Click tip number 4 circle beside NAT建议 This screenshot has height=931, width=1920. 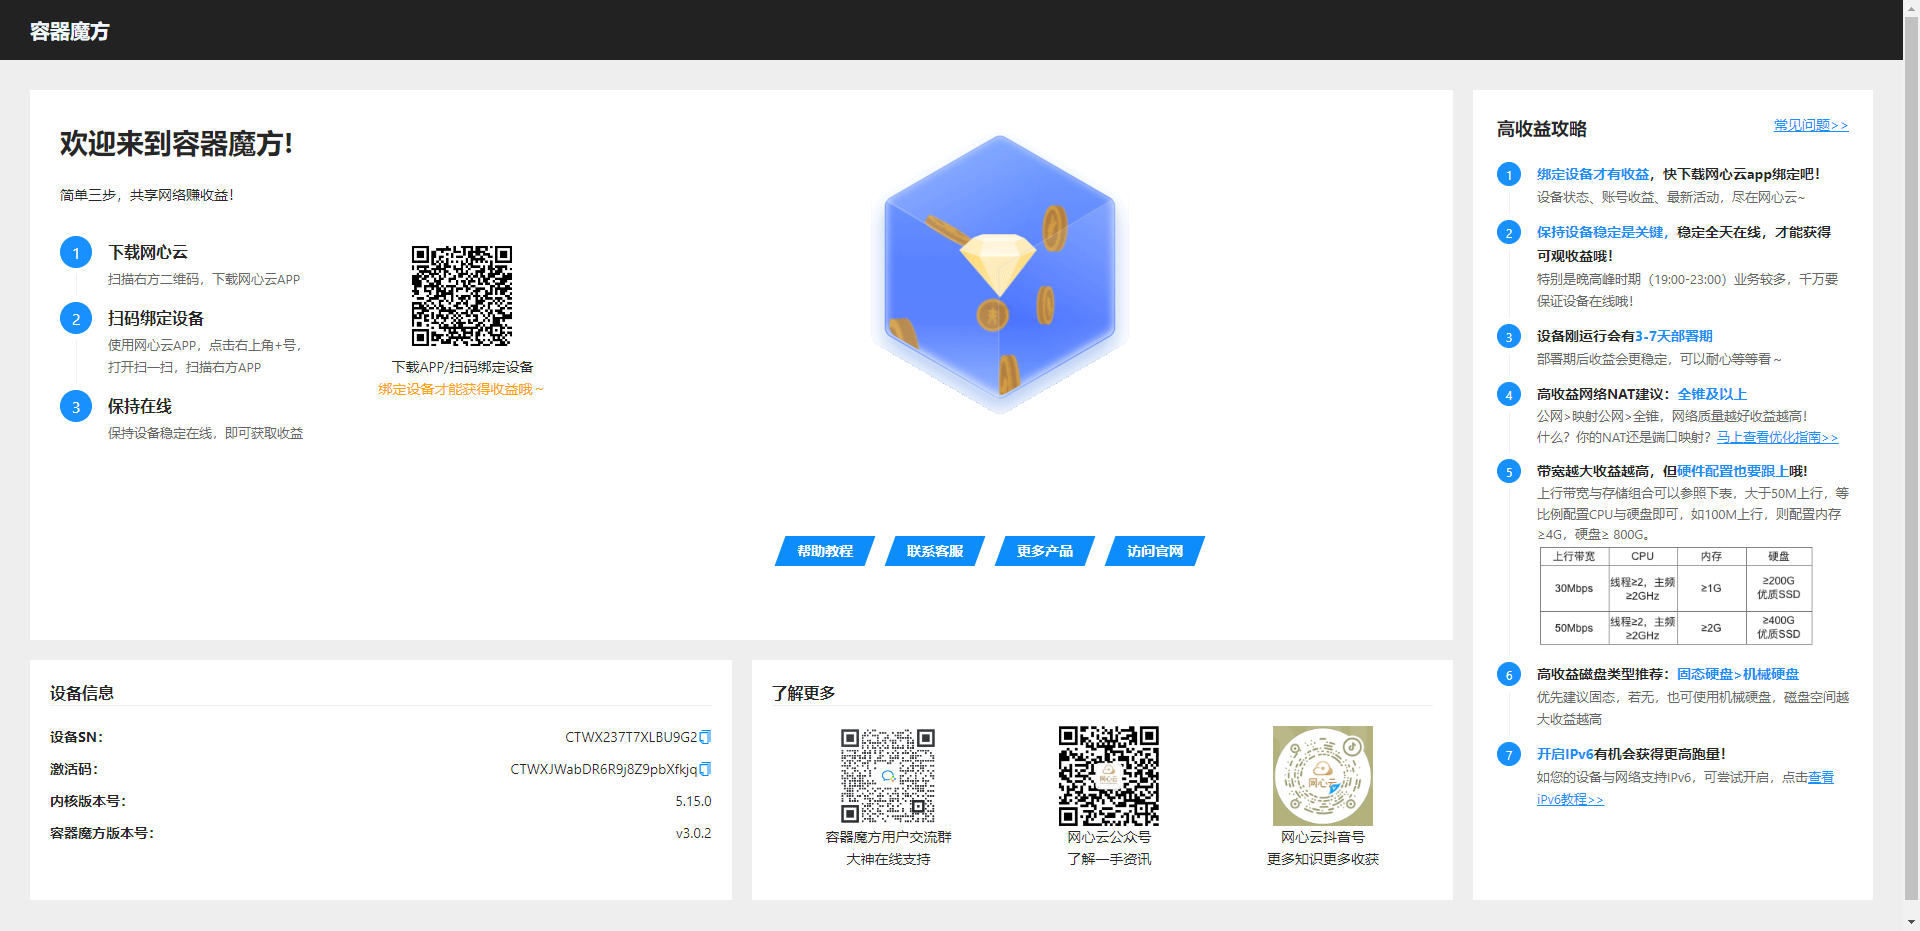click(x=1509, y=395)
